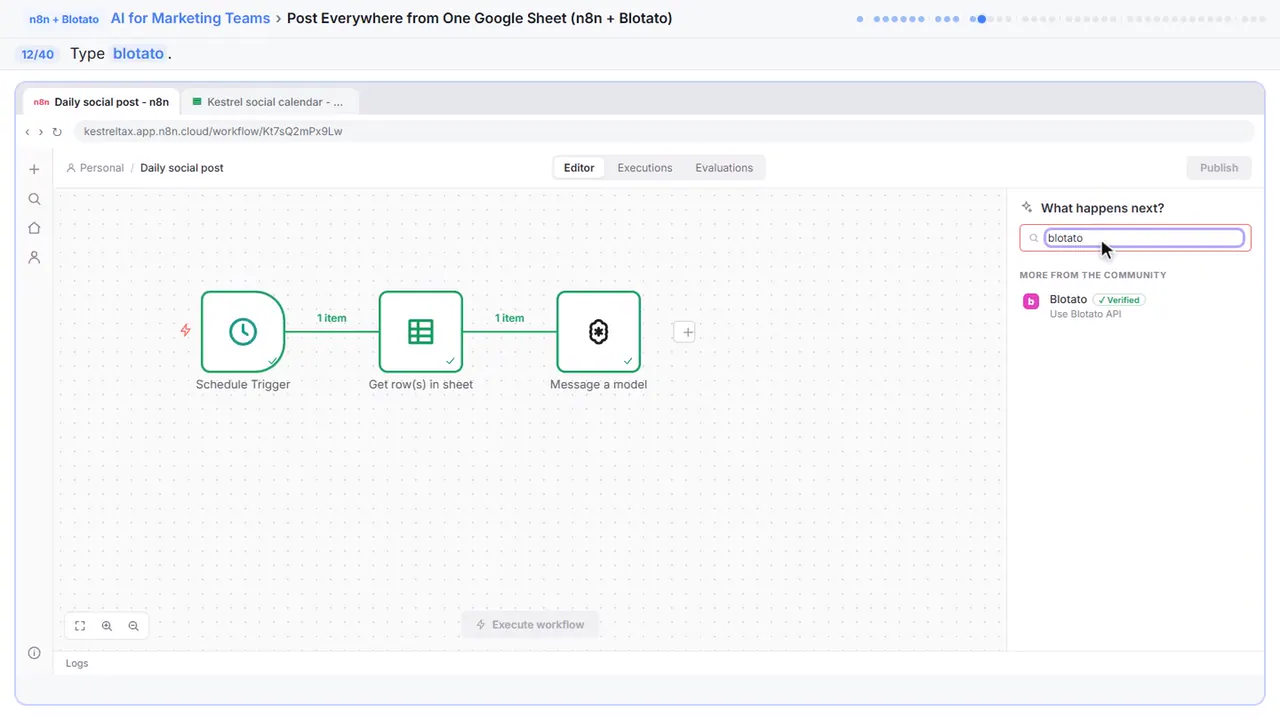Screen dimensions: 1280x720
Task: Open the Schedule Trigger clock node
Action: pyautogui.click(x=243, y=332)
